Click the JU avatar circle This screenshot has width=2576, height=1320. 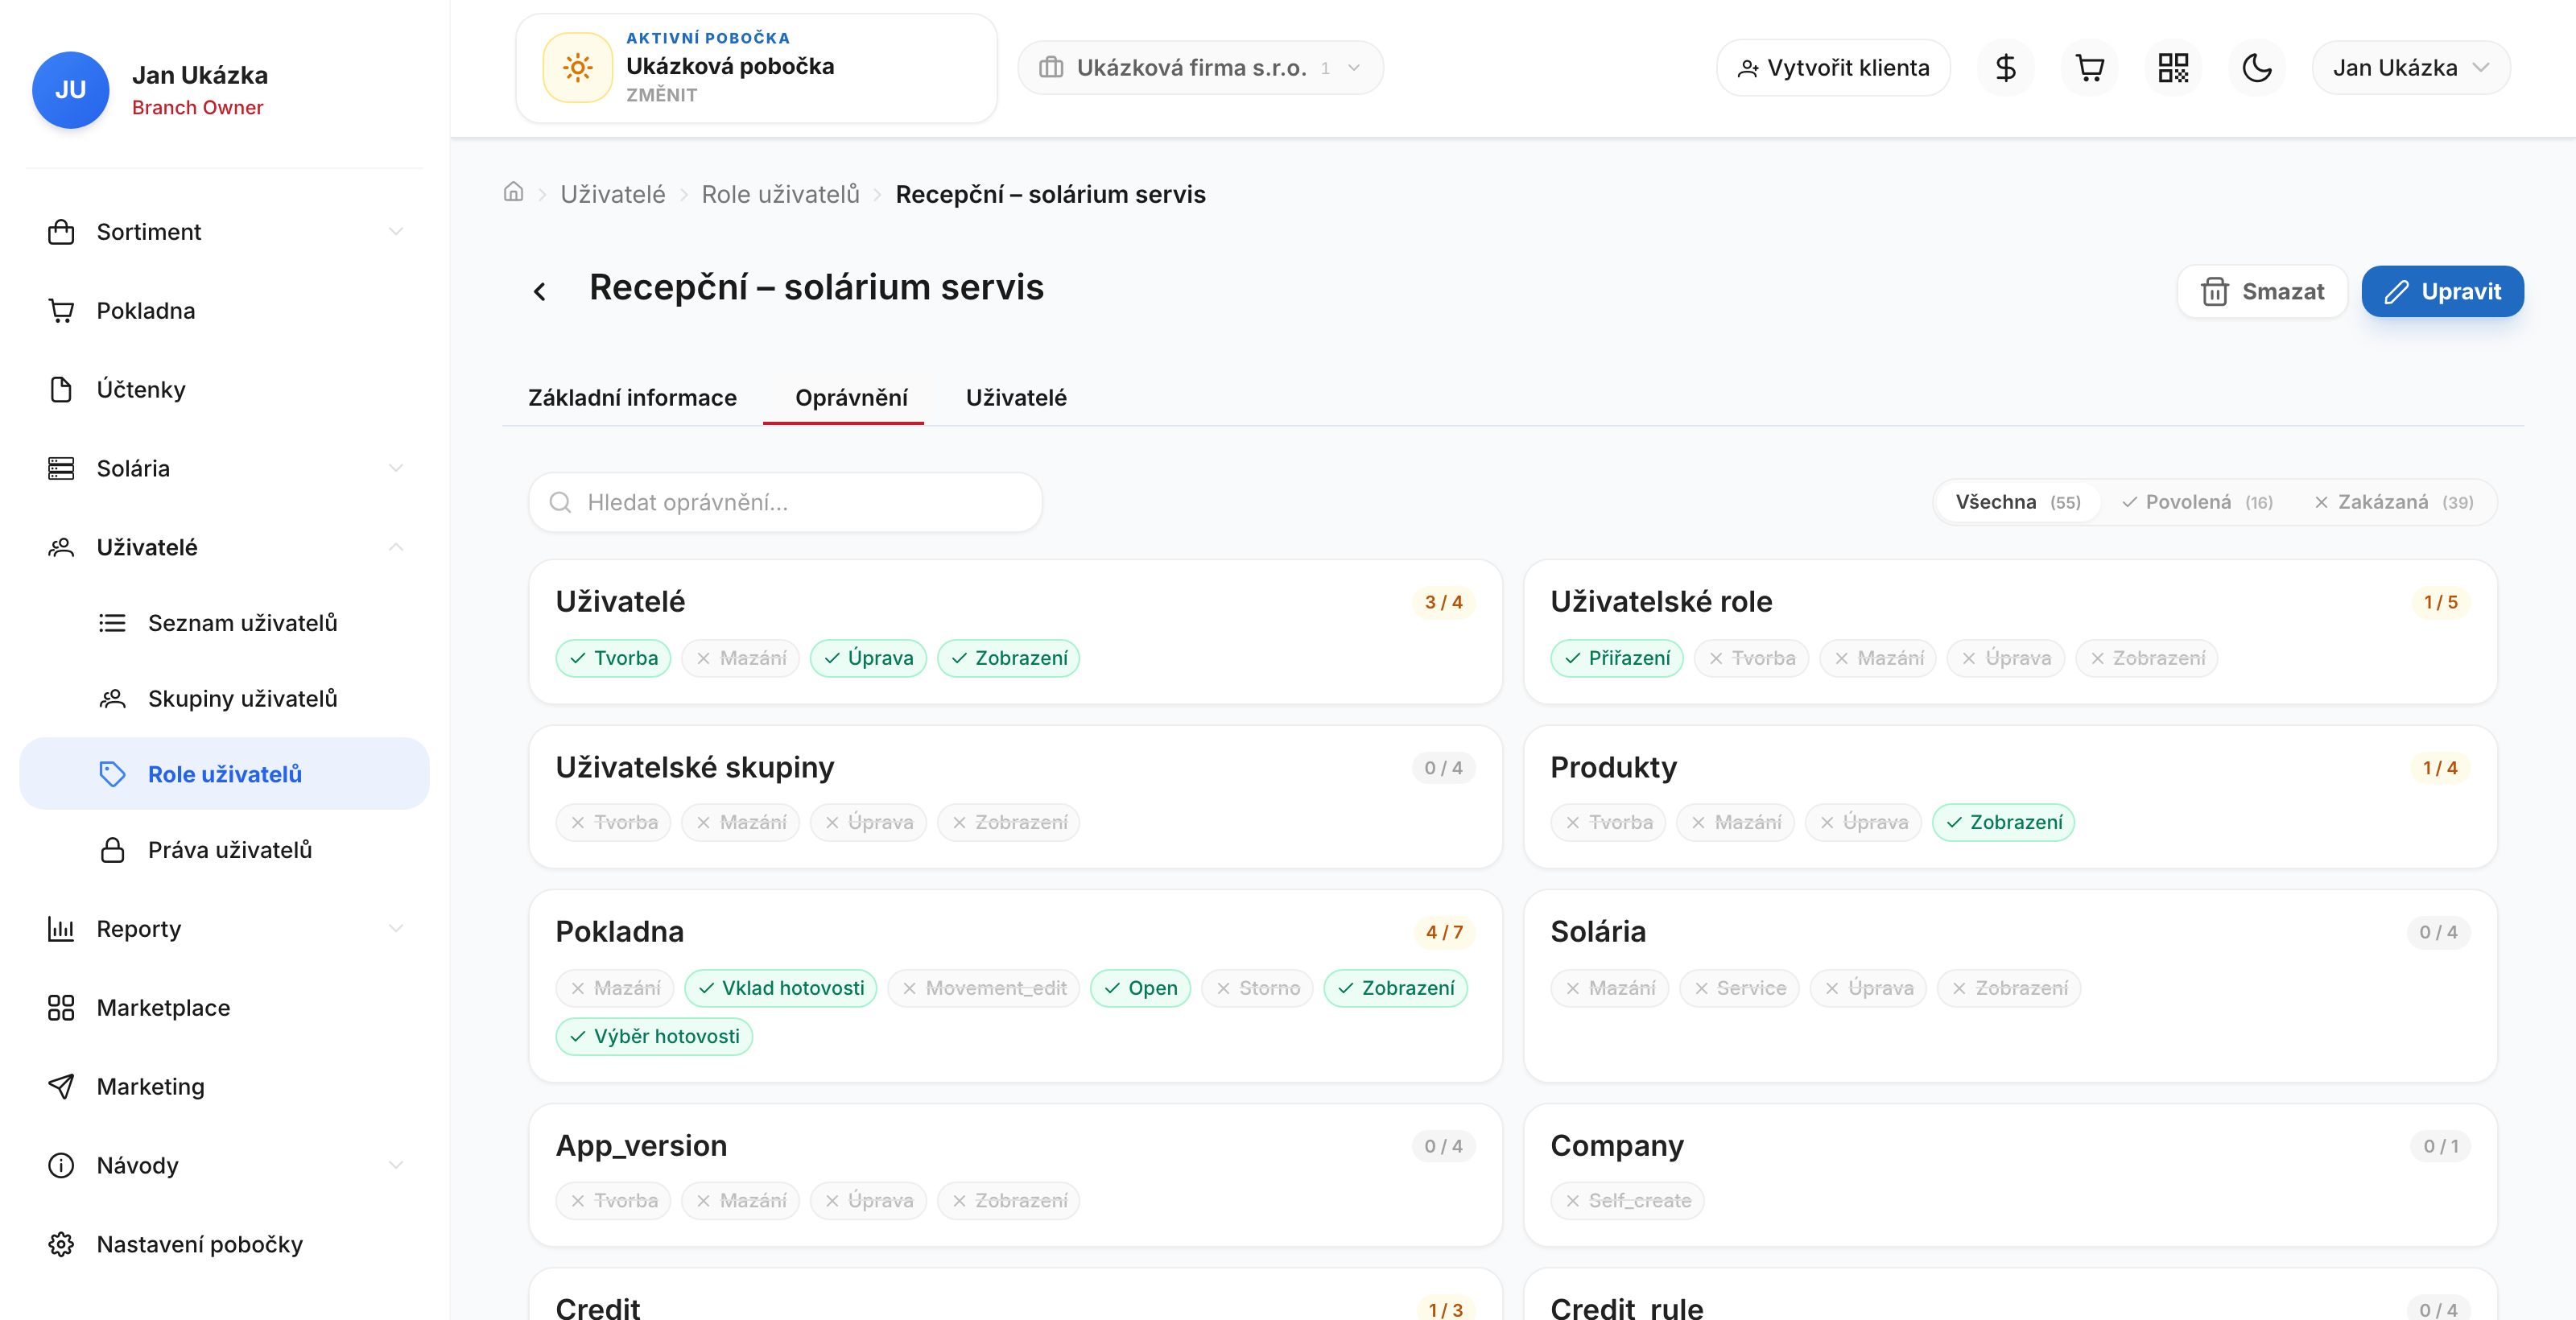click(70, 90)
